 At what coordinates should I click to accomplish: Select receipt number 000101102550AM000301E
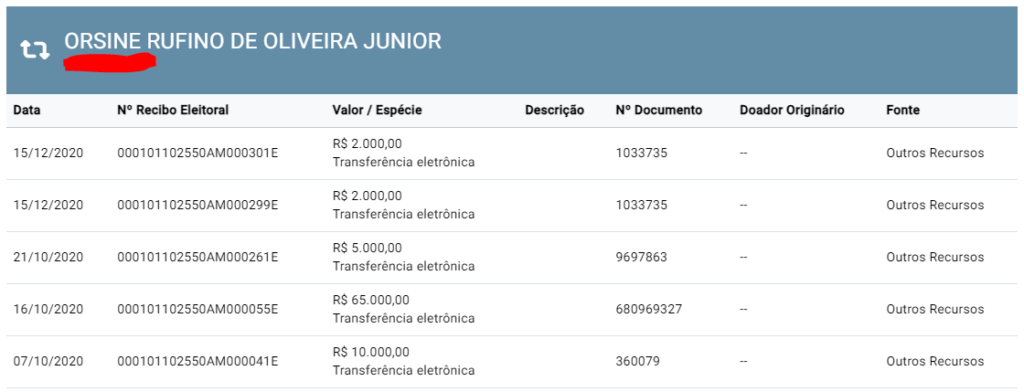[198, 153]
